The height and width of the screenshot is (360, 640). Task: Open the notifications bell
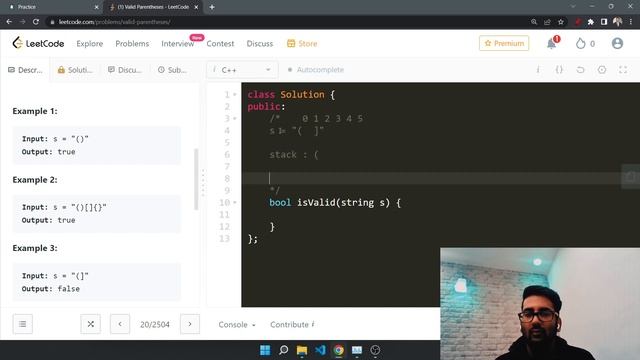551,43
